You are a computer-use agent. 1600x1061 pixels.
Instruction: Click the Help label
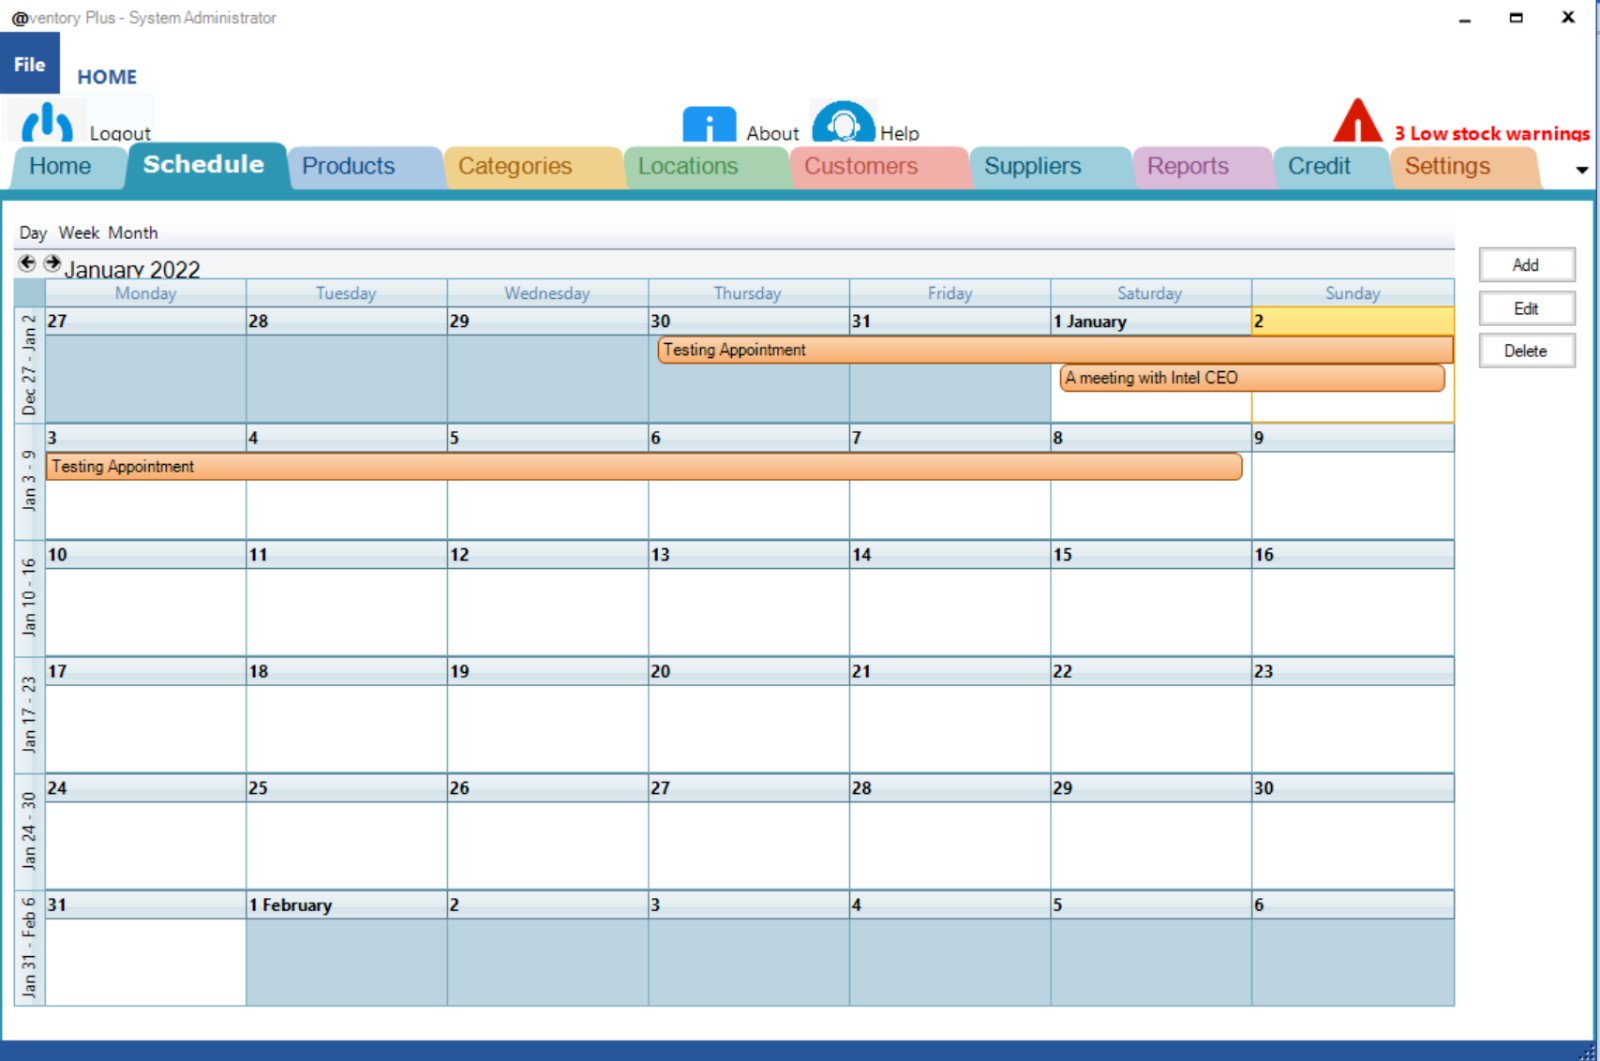899,133
